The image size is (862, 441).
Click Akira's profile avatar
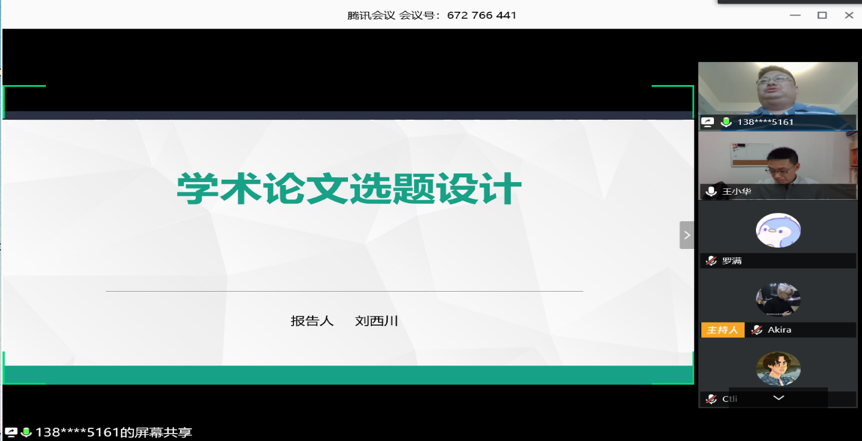pos(778,300)
